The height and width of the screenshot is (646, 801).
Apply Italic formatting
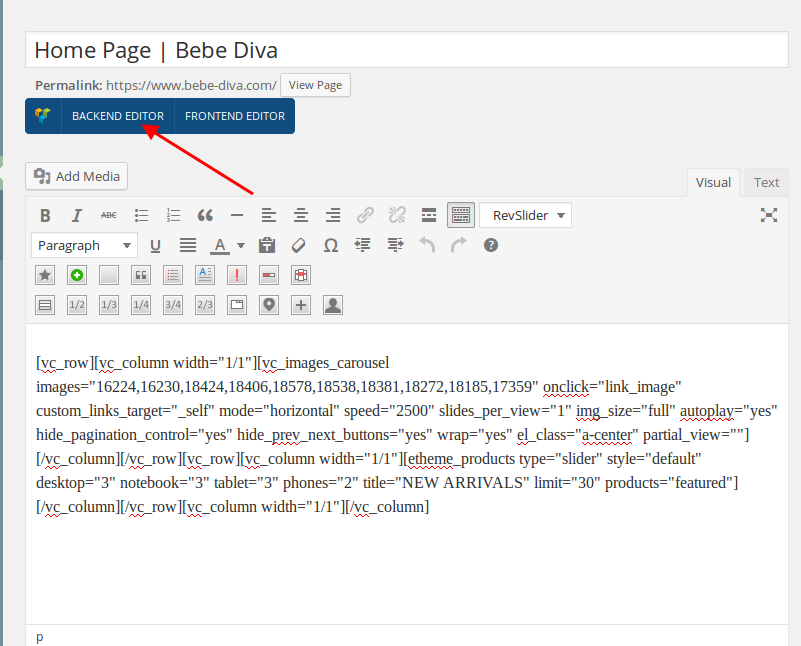(77, 216)
